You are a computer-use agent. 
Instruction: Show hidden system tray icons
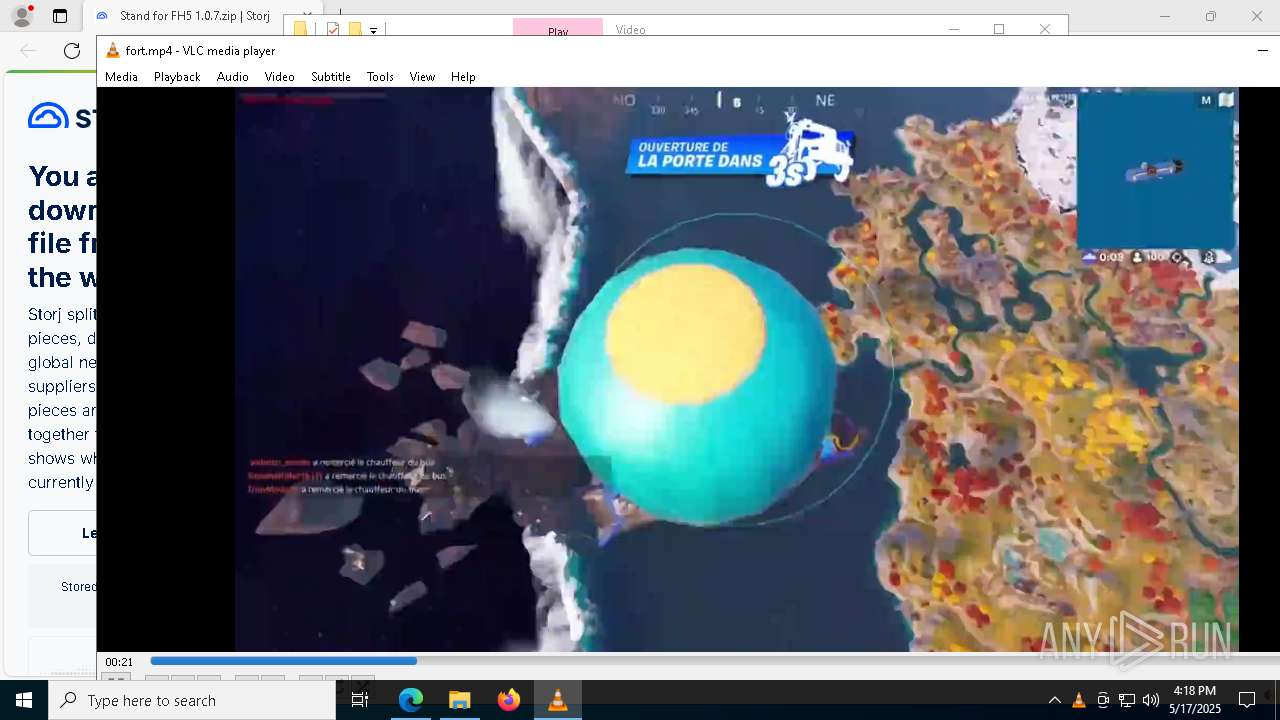1054,700
